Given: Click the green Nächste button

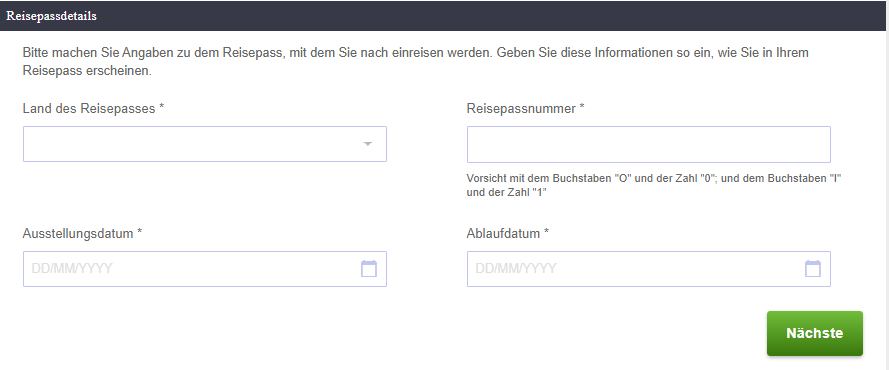Looking at the screenshot, I should [815, 333].
